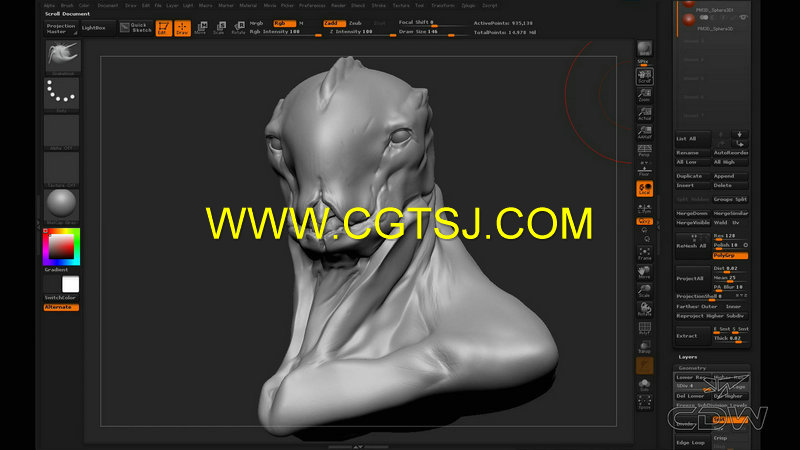Toggle PolyF polyframe display
Screen dimensions: 800x450
point(644,328)
